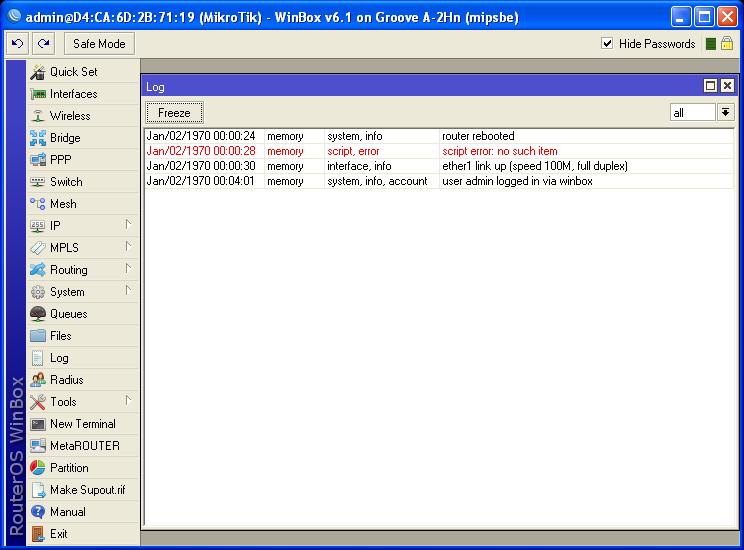
Task: Click timestamp Jan/02/1970 00:00:24
Action: [201, 136]
